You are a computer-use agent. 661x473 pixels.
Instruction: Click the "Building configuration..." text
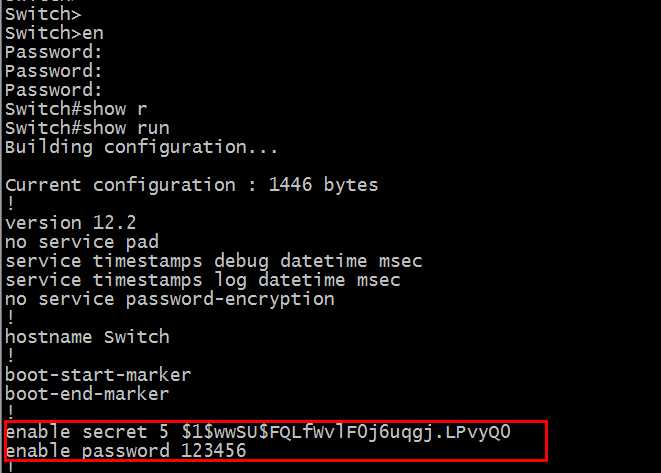[140, 147]
